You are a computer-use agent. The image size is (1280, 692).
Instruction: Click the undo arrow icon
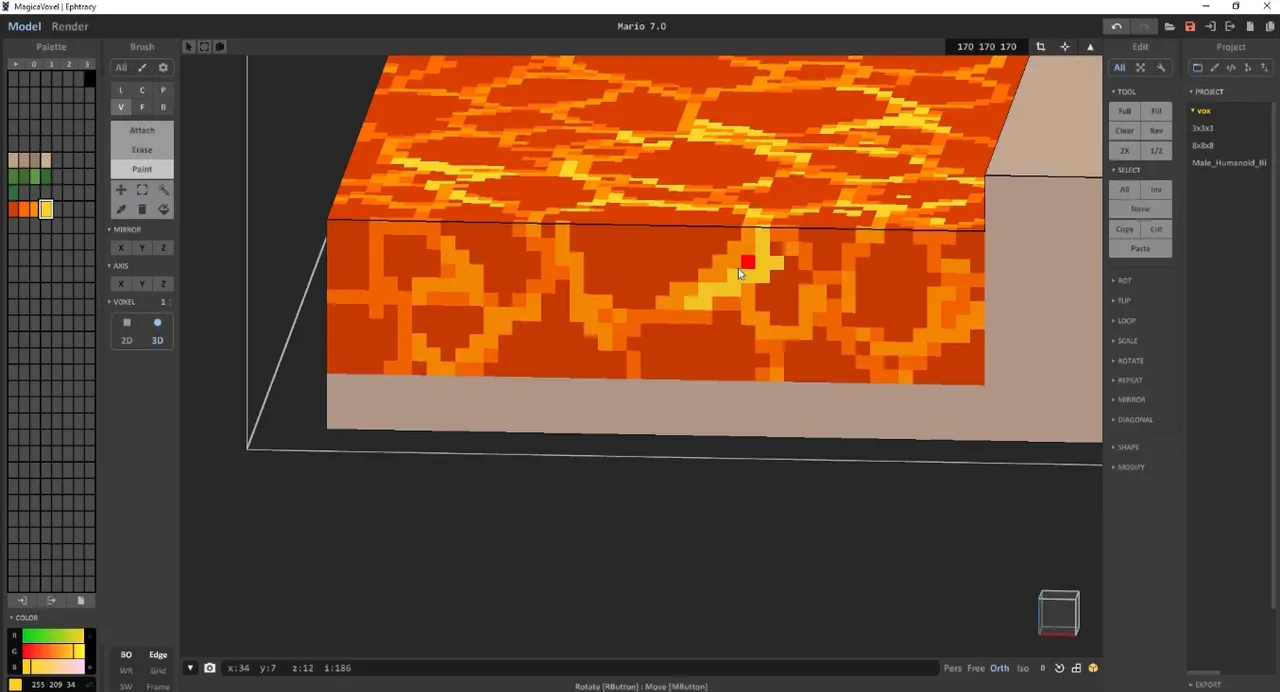(x=1116, y=26)
